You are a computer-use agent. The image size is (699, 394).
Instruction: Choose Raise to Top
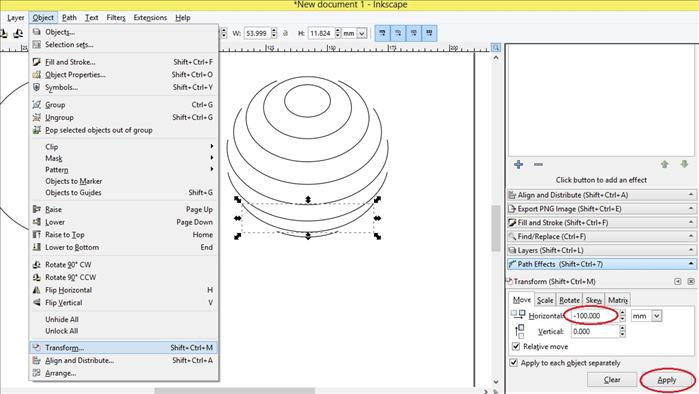pyautogui.click(x=124, y=234)
